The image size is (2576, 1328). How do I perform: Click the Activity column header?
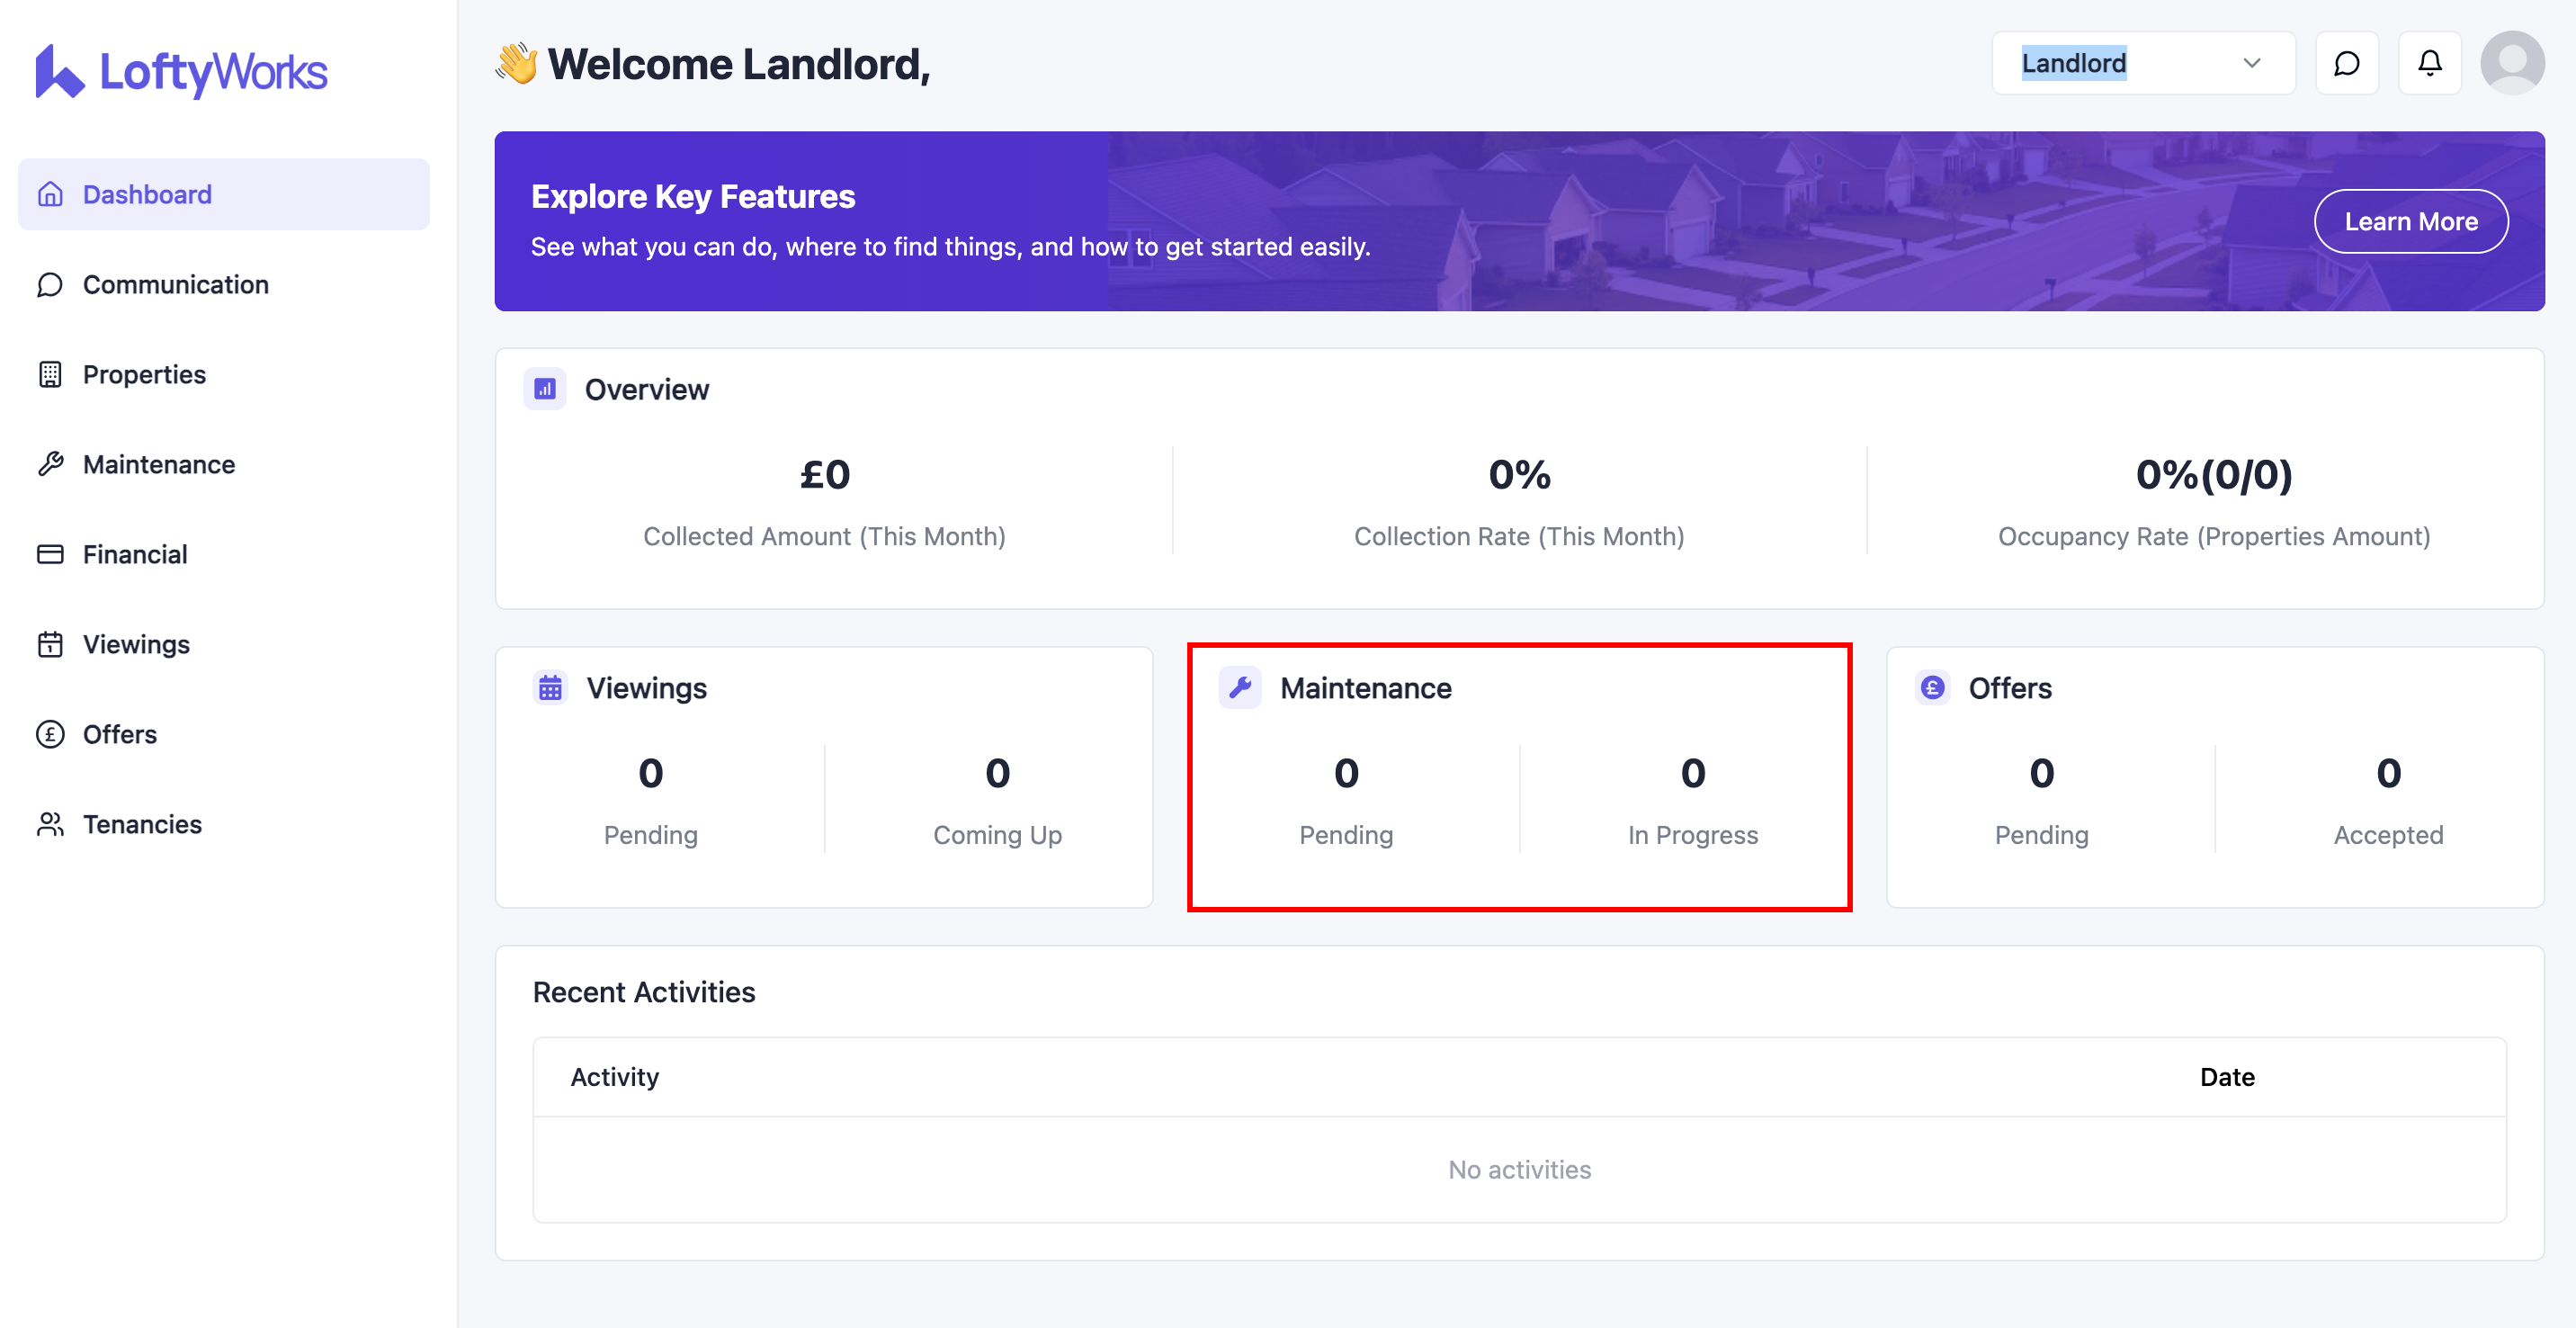coord(614,1077)
